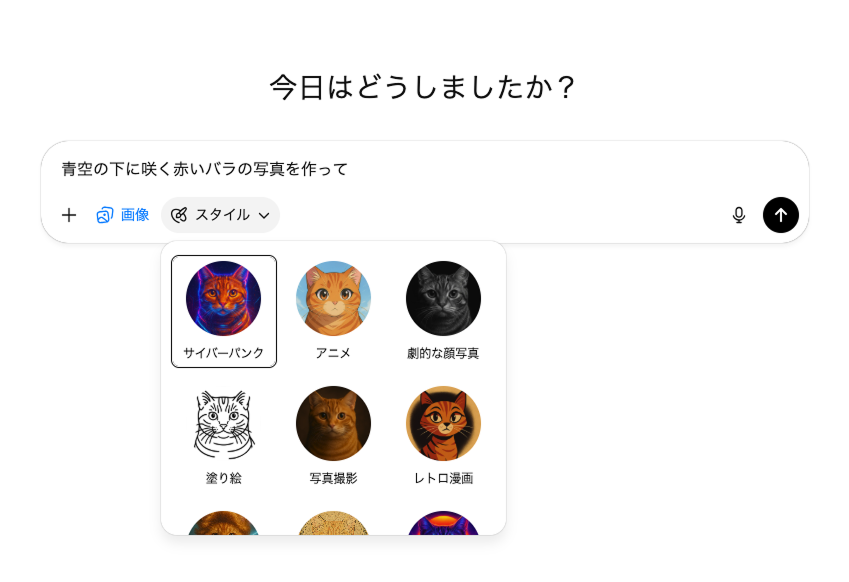
Task: Pick the 劇的な顔写真 black-and-white cat
Action: (443, 298)
